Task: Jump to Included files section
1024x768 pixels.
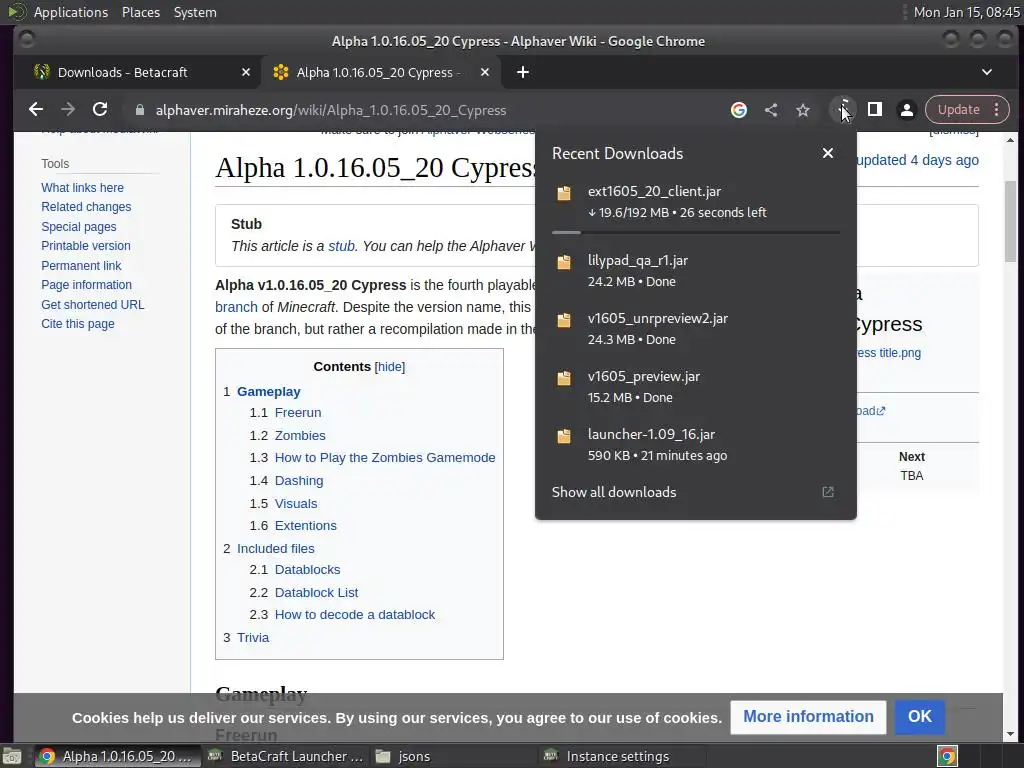Action: (x=276, y=549)
